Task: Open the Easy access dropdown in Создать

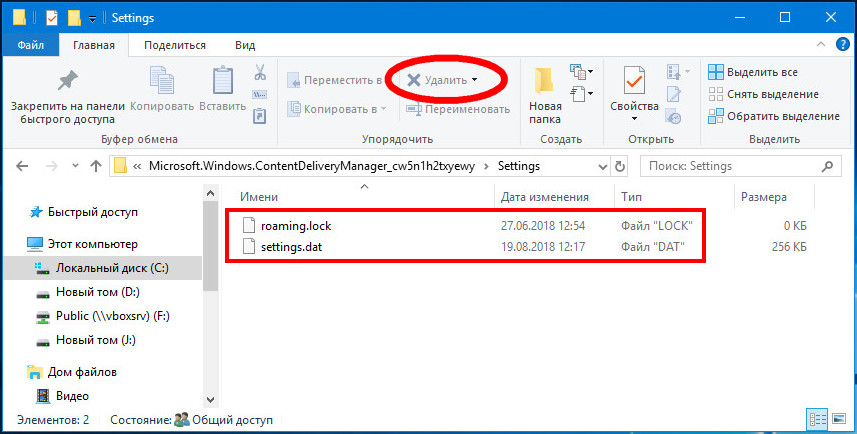Action: coord(582,94)
